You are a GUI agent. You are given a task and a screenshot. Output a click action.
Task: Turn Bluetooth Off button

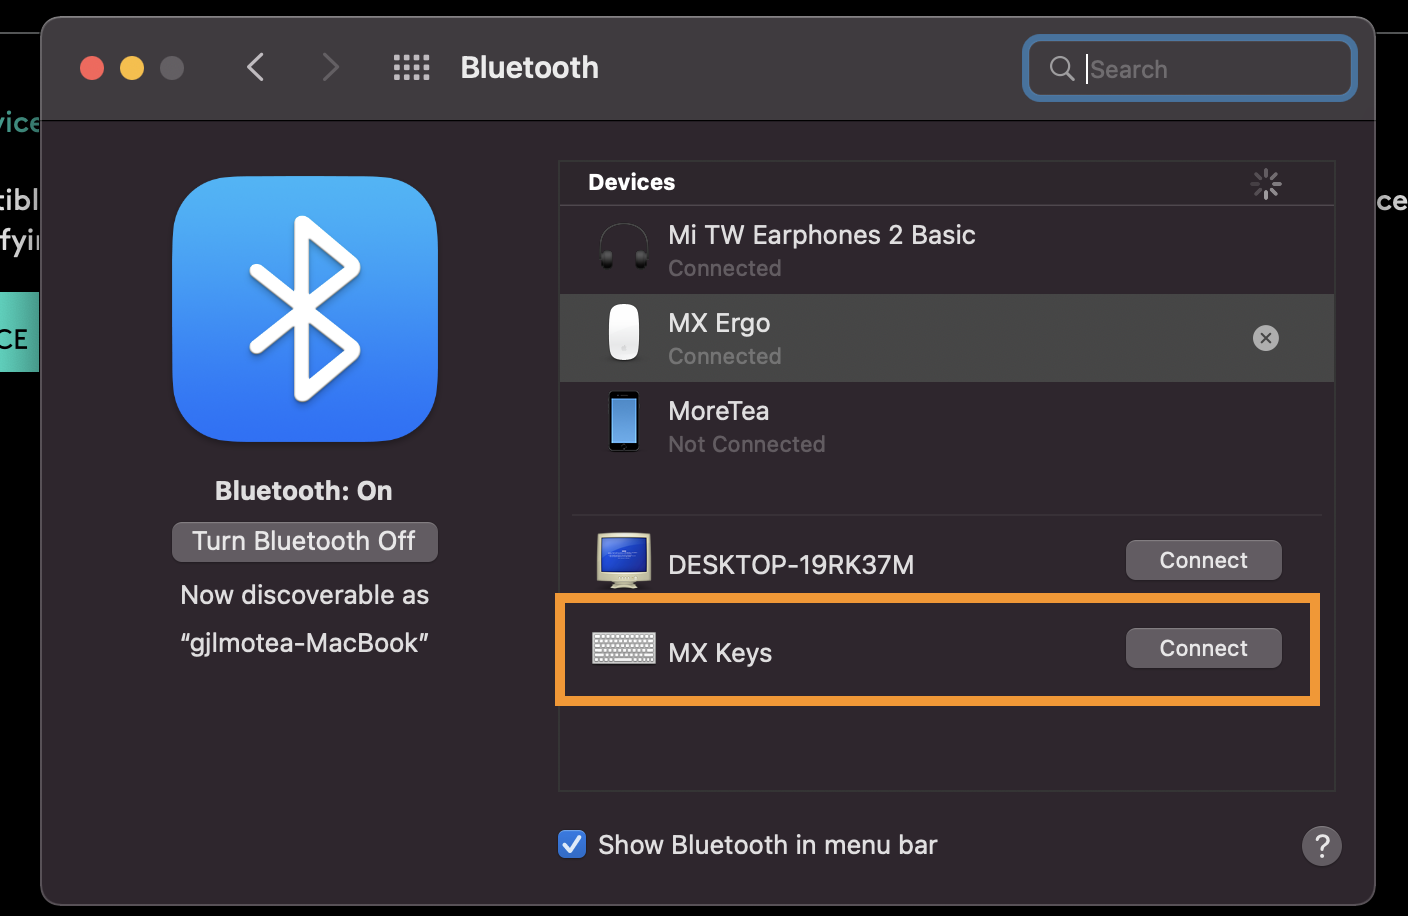(x=305, y=541)
